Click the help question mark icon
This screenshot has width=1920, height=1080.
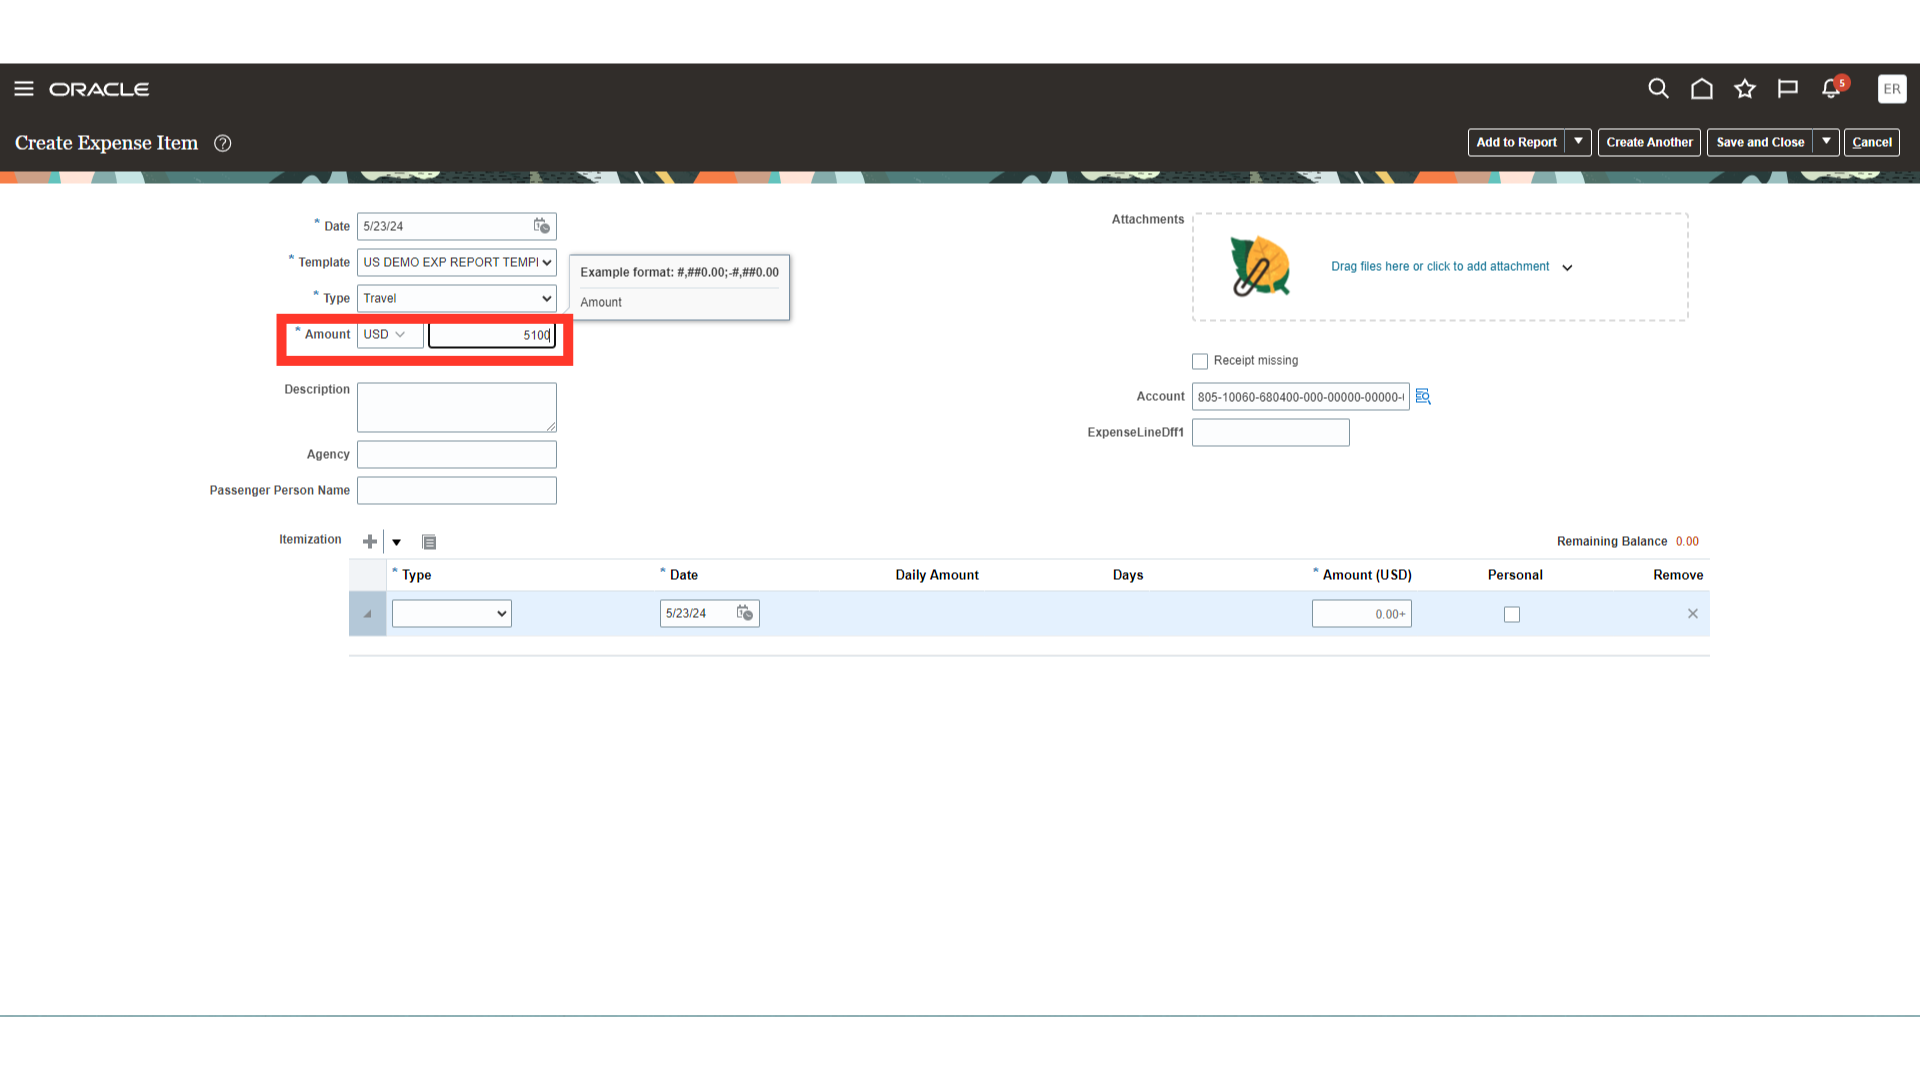223,143
